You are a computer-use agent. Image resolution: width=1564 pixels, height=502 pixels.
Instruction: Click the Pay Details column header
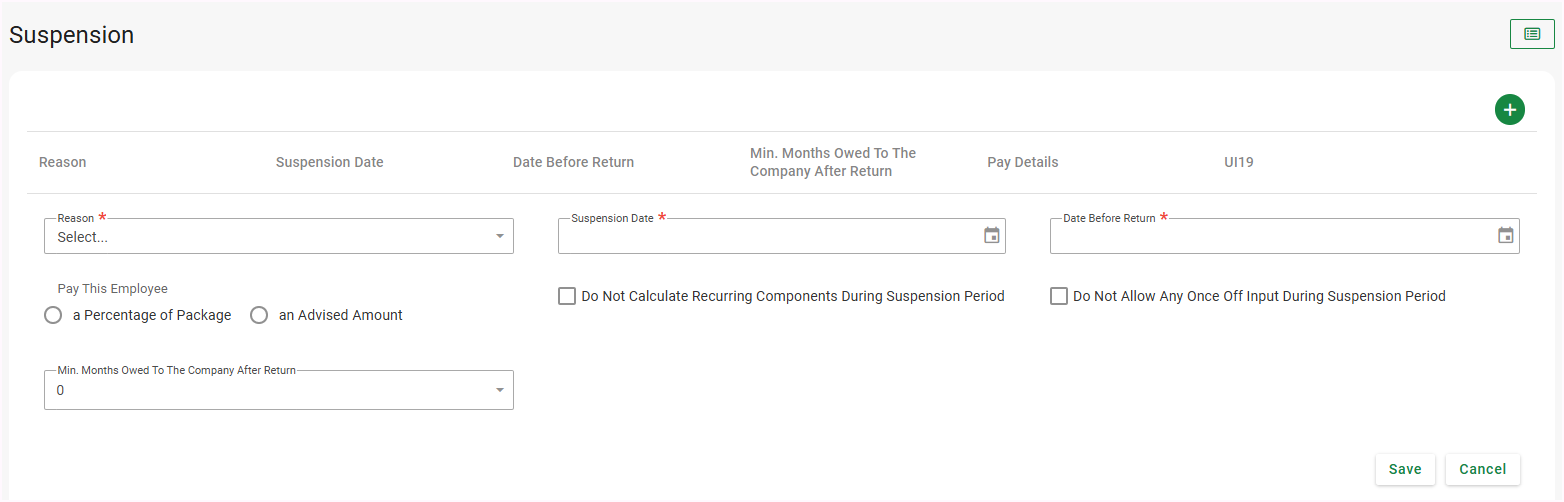(x=1022, y=162)
